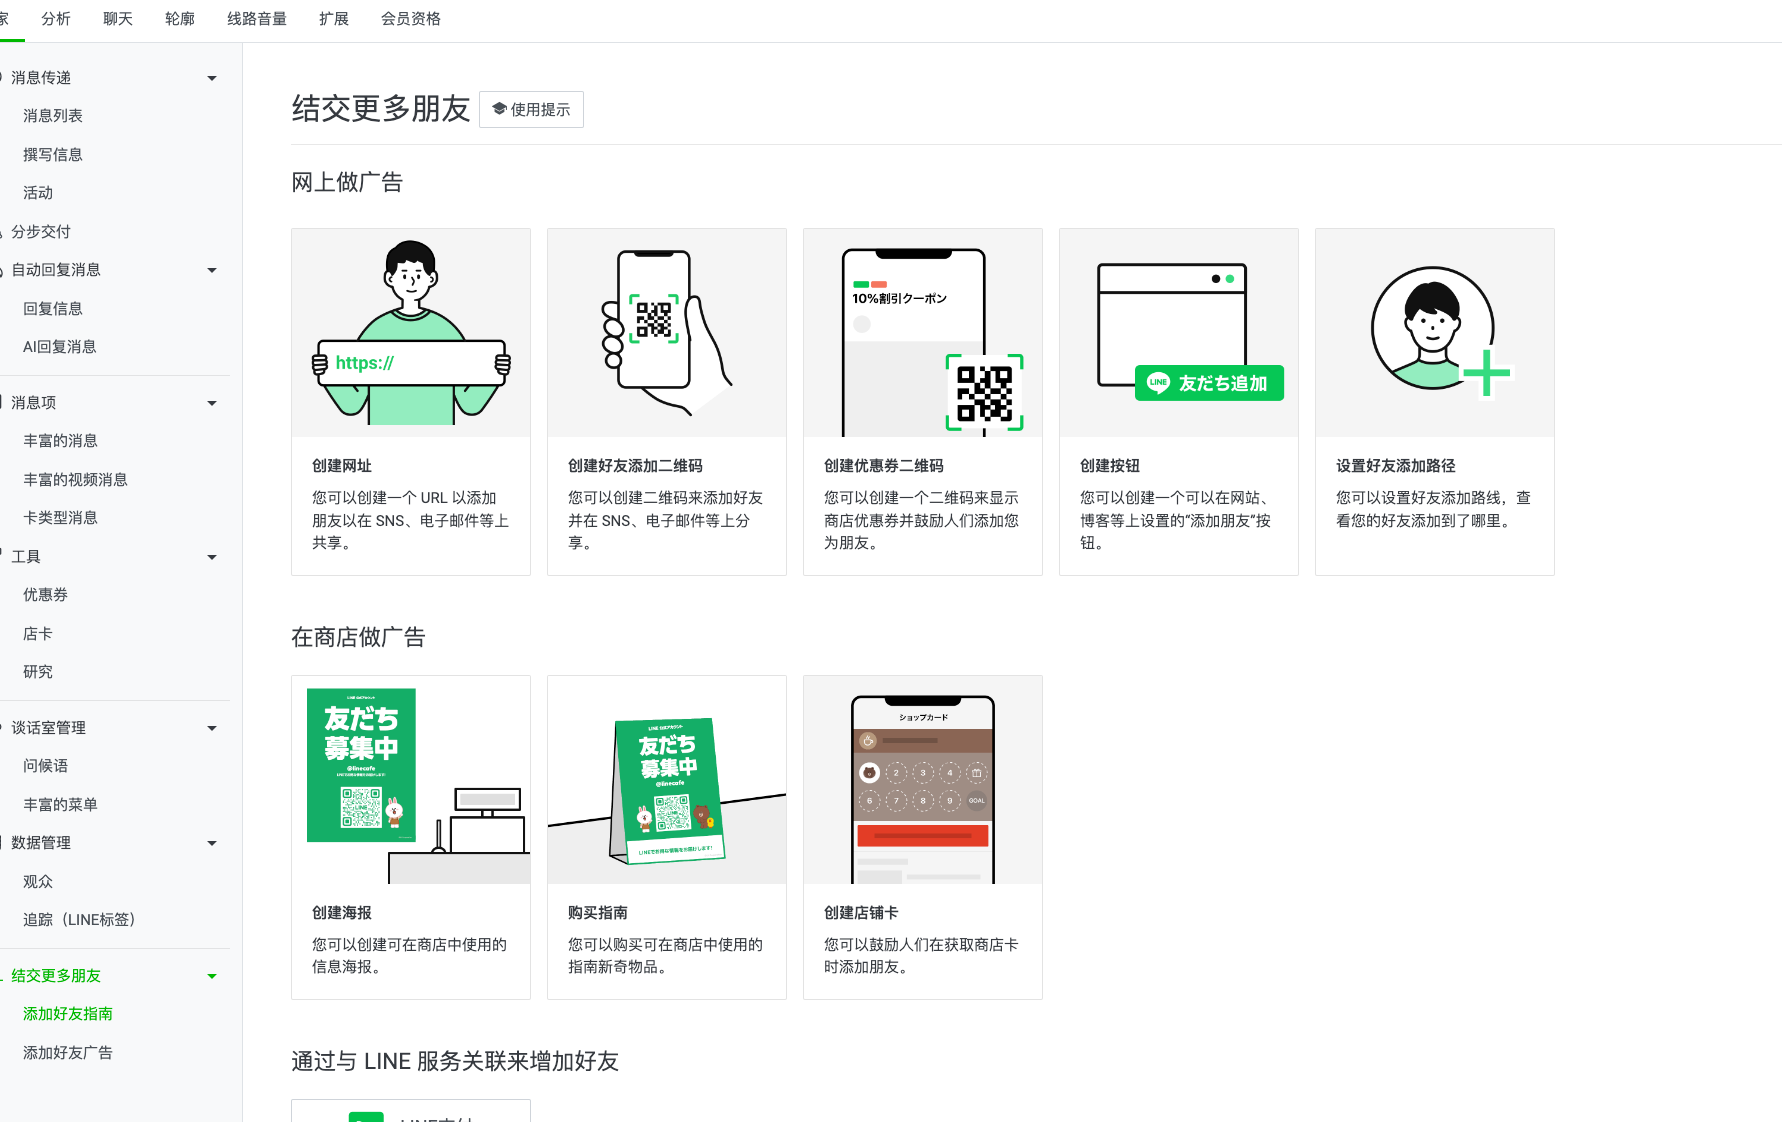Image resolution: width=1782 pixels, height=1122 pixels.
Task: Click the avatar with plus sign illustration
Action: click(x=1435, y=333)
